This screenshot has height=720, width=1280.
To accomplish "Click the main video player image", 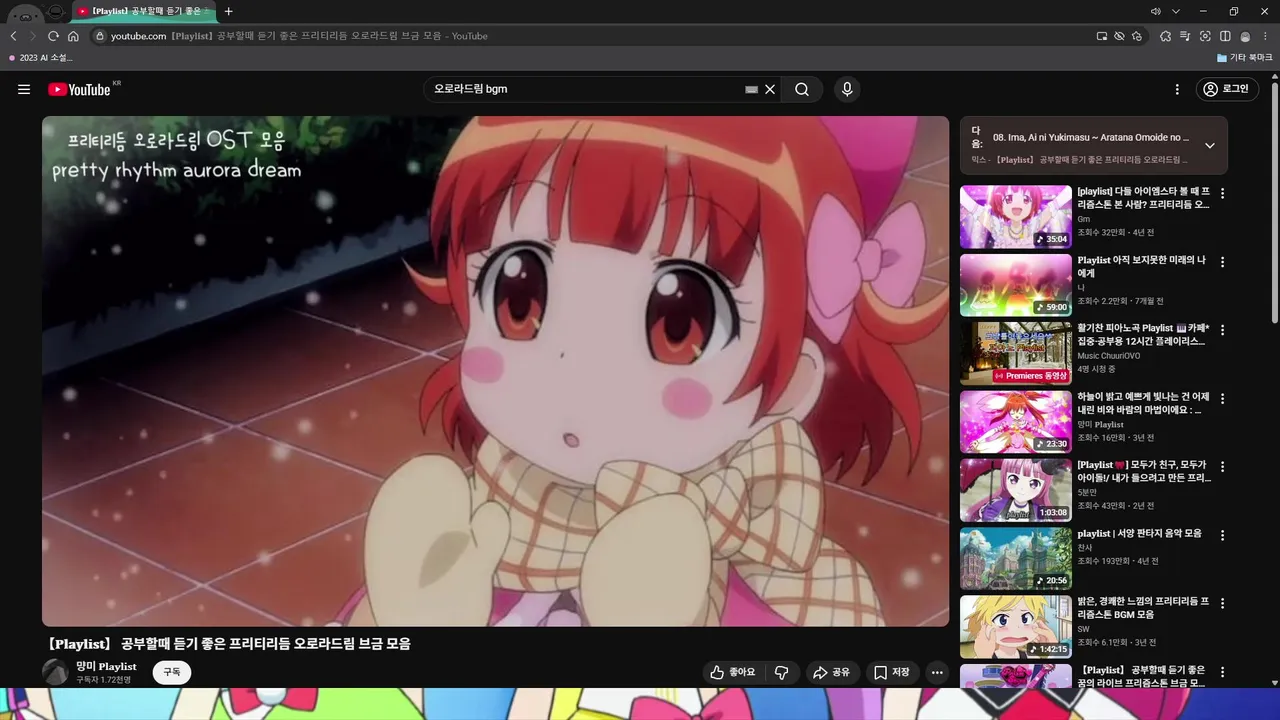I will 495,371.
